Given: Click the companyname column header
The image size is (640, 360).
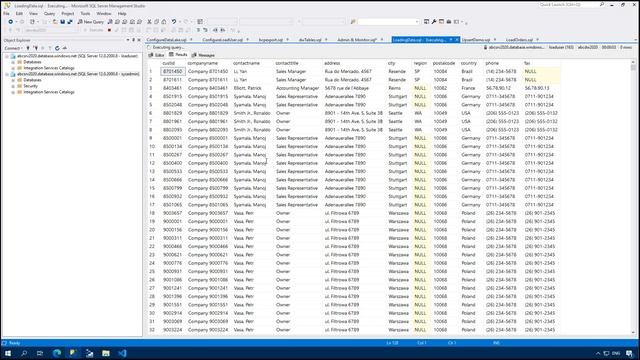Looking at the screenshot, I should (203, 63).
